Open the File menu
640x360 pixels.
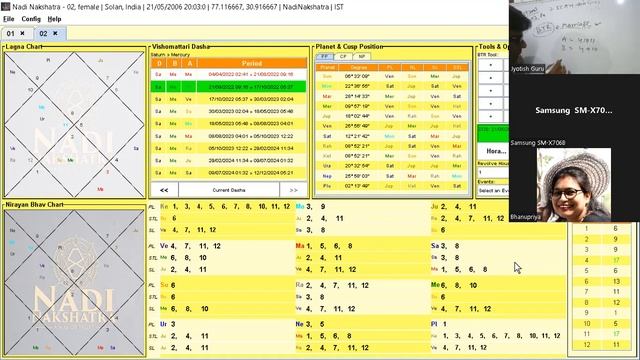coord(9,19)
